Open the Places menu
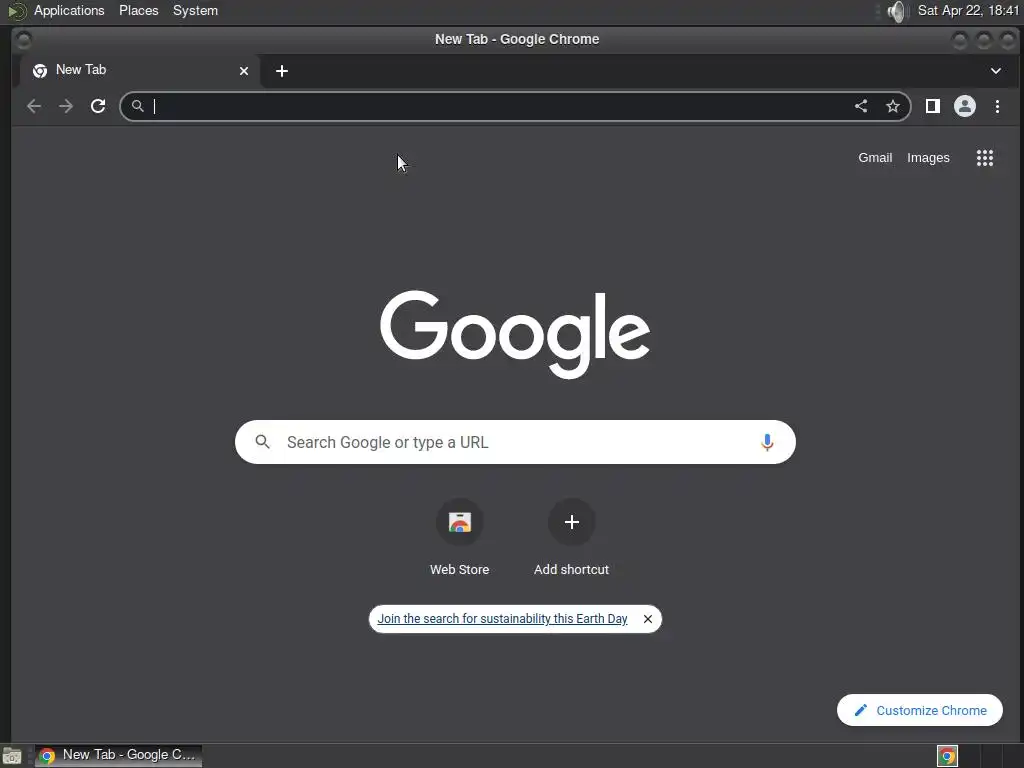Viewport: 1024px width, 768px height. [x=138, y=10]
